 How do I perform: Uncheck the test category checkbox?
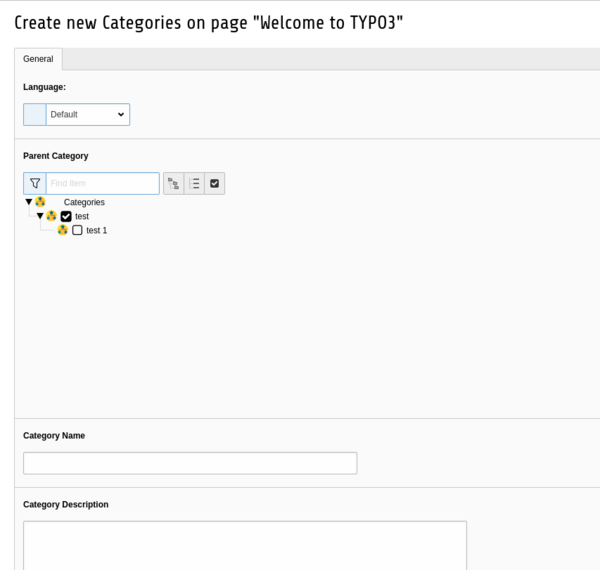(x=67, y=216)
